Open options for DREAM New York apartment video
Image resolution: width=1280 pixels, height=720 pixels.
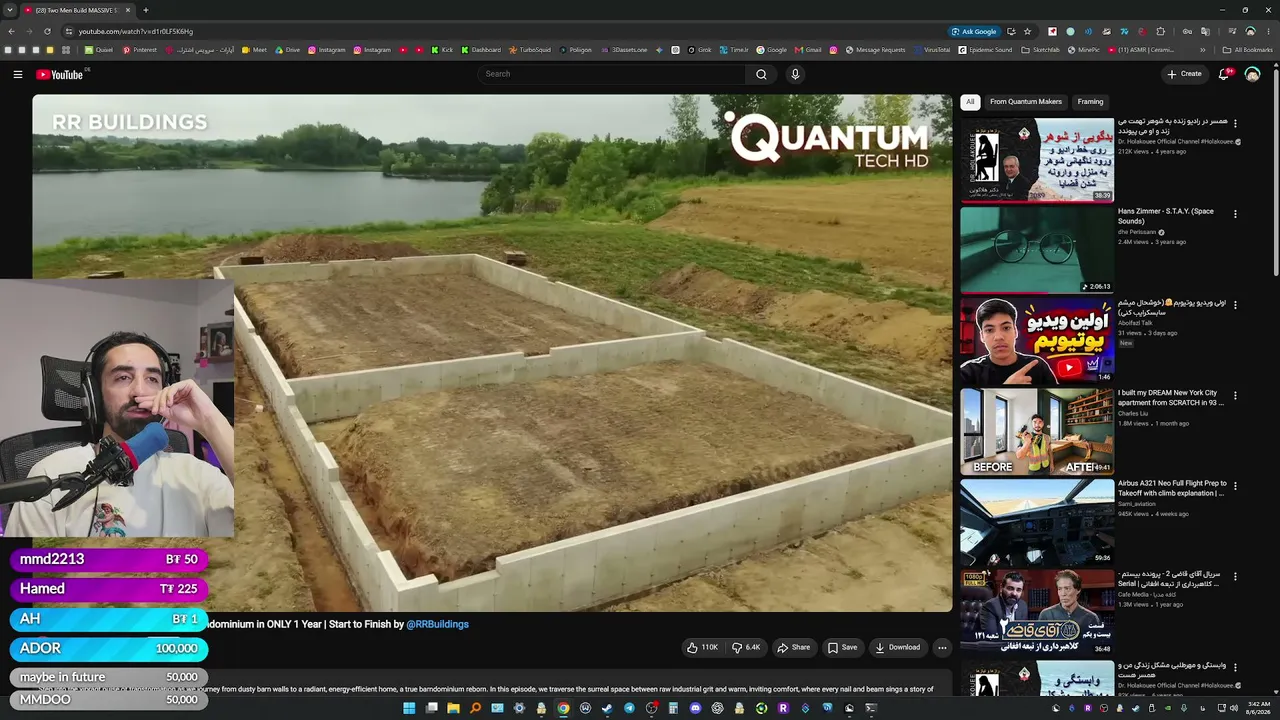1235,396
